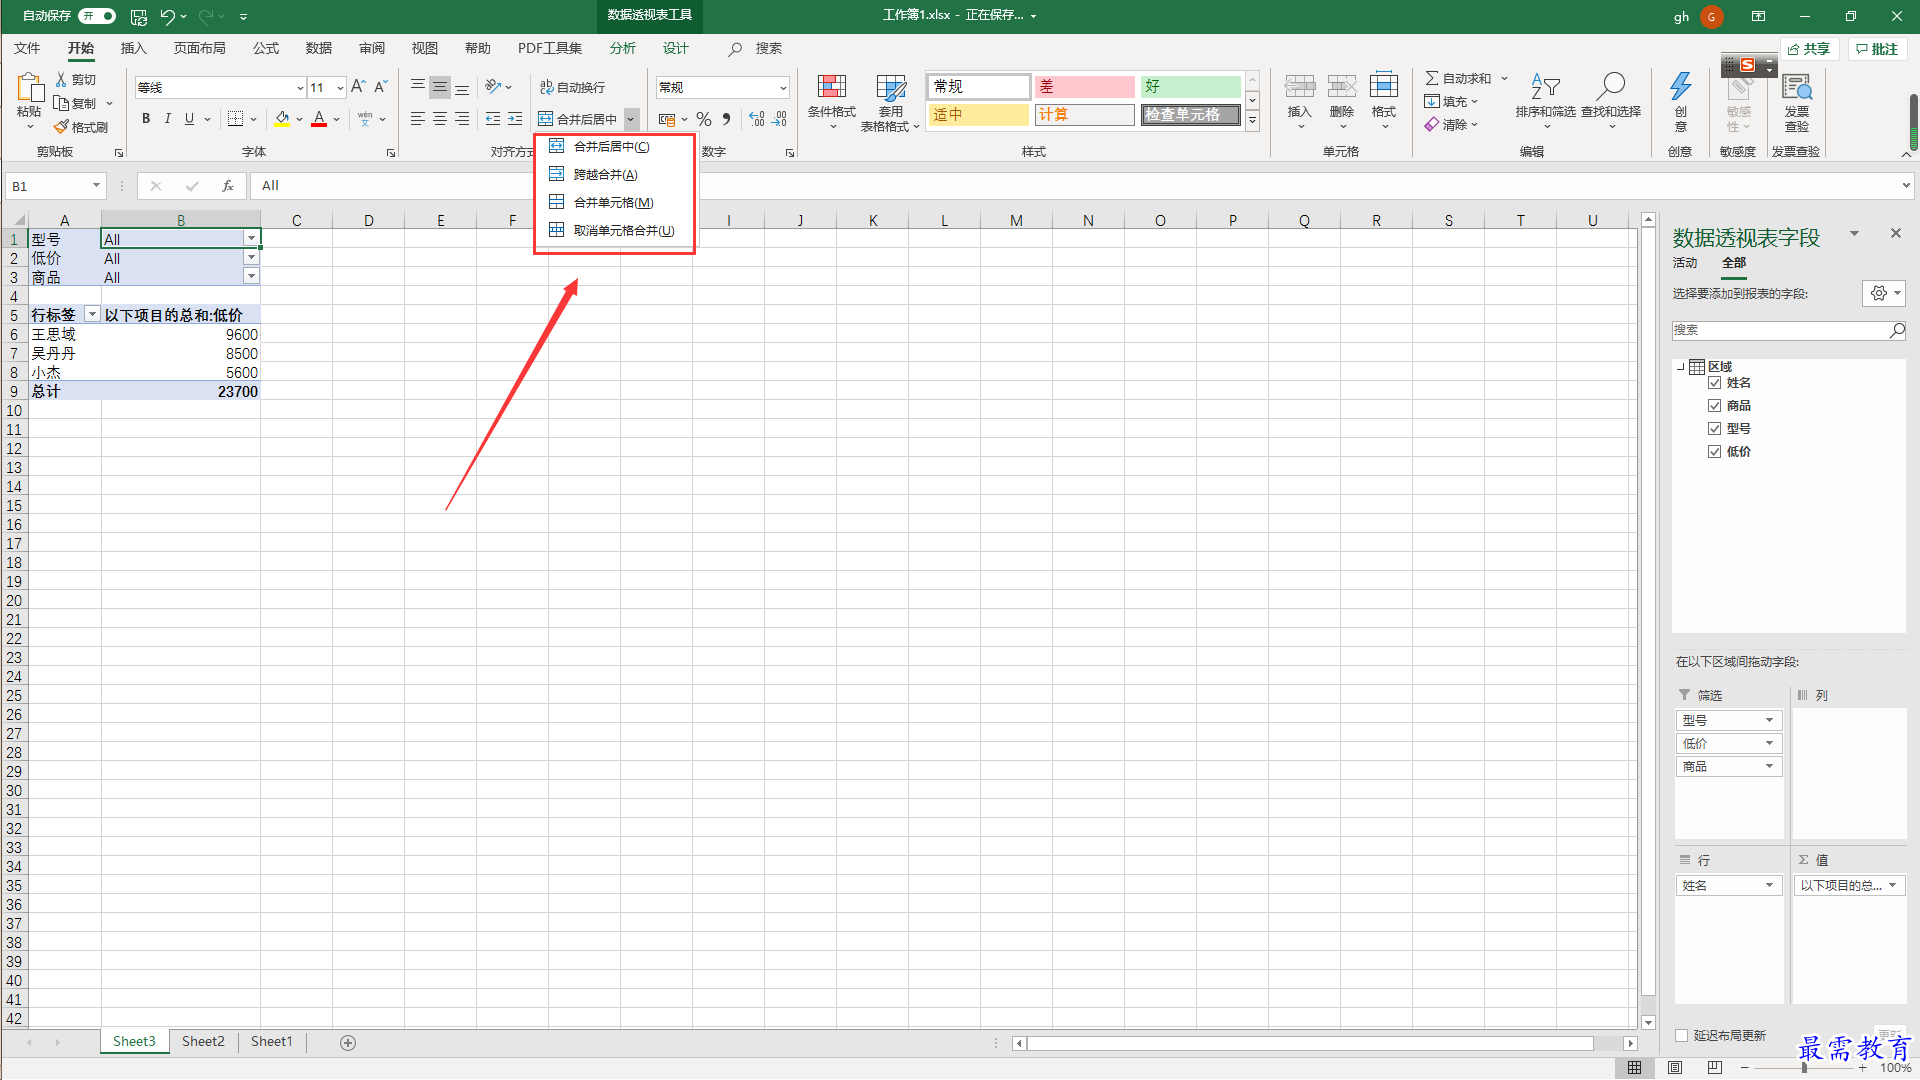1920x1080 pixels.
Task: Click the Clear (清除) button
Action: point(1451,125)
